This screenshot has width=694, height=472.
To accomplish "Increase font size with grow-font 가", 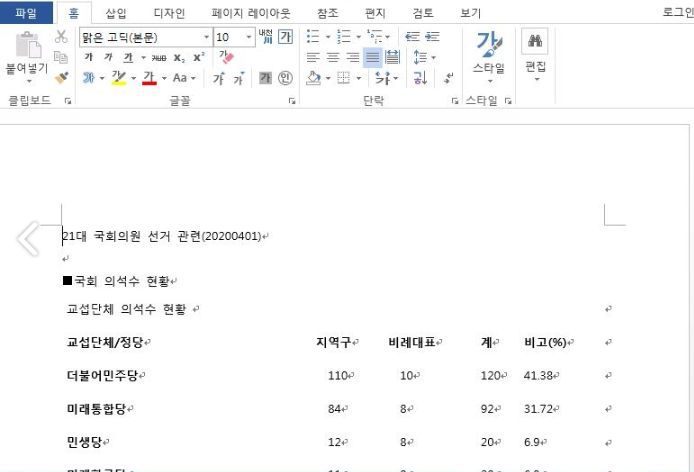I will click(219, 78).
